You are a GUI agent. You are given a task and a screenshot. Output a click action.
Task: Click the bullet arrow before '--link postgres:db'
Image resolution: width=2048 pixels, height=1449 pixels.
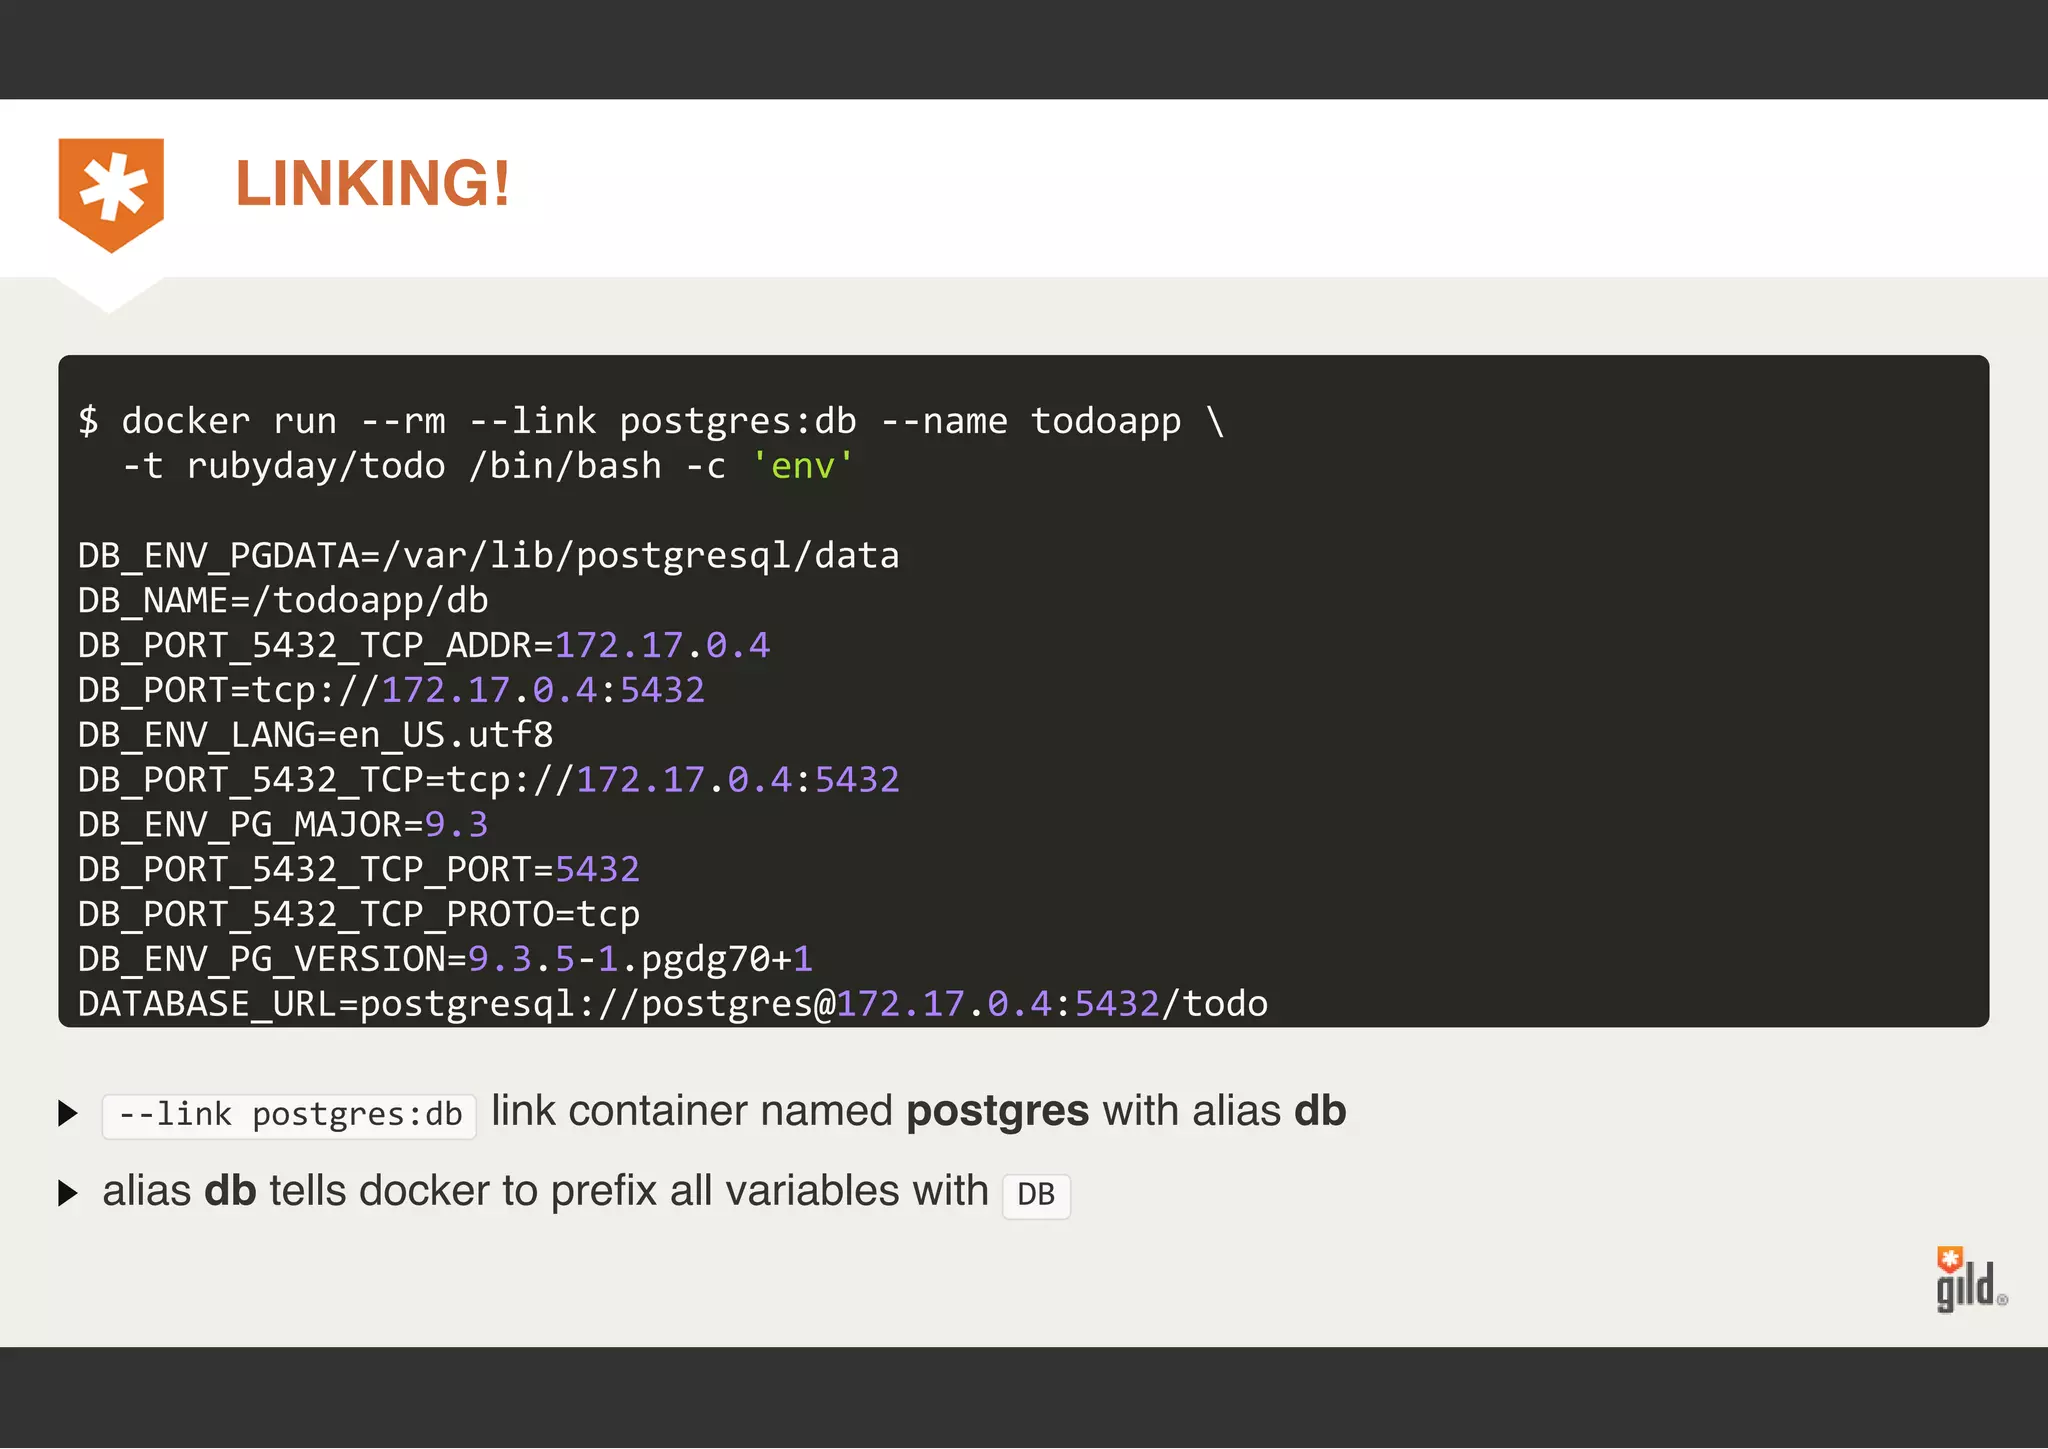pyautogui.click(x=68, y=1113)
